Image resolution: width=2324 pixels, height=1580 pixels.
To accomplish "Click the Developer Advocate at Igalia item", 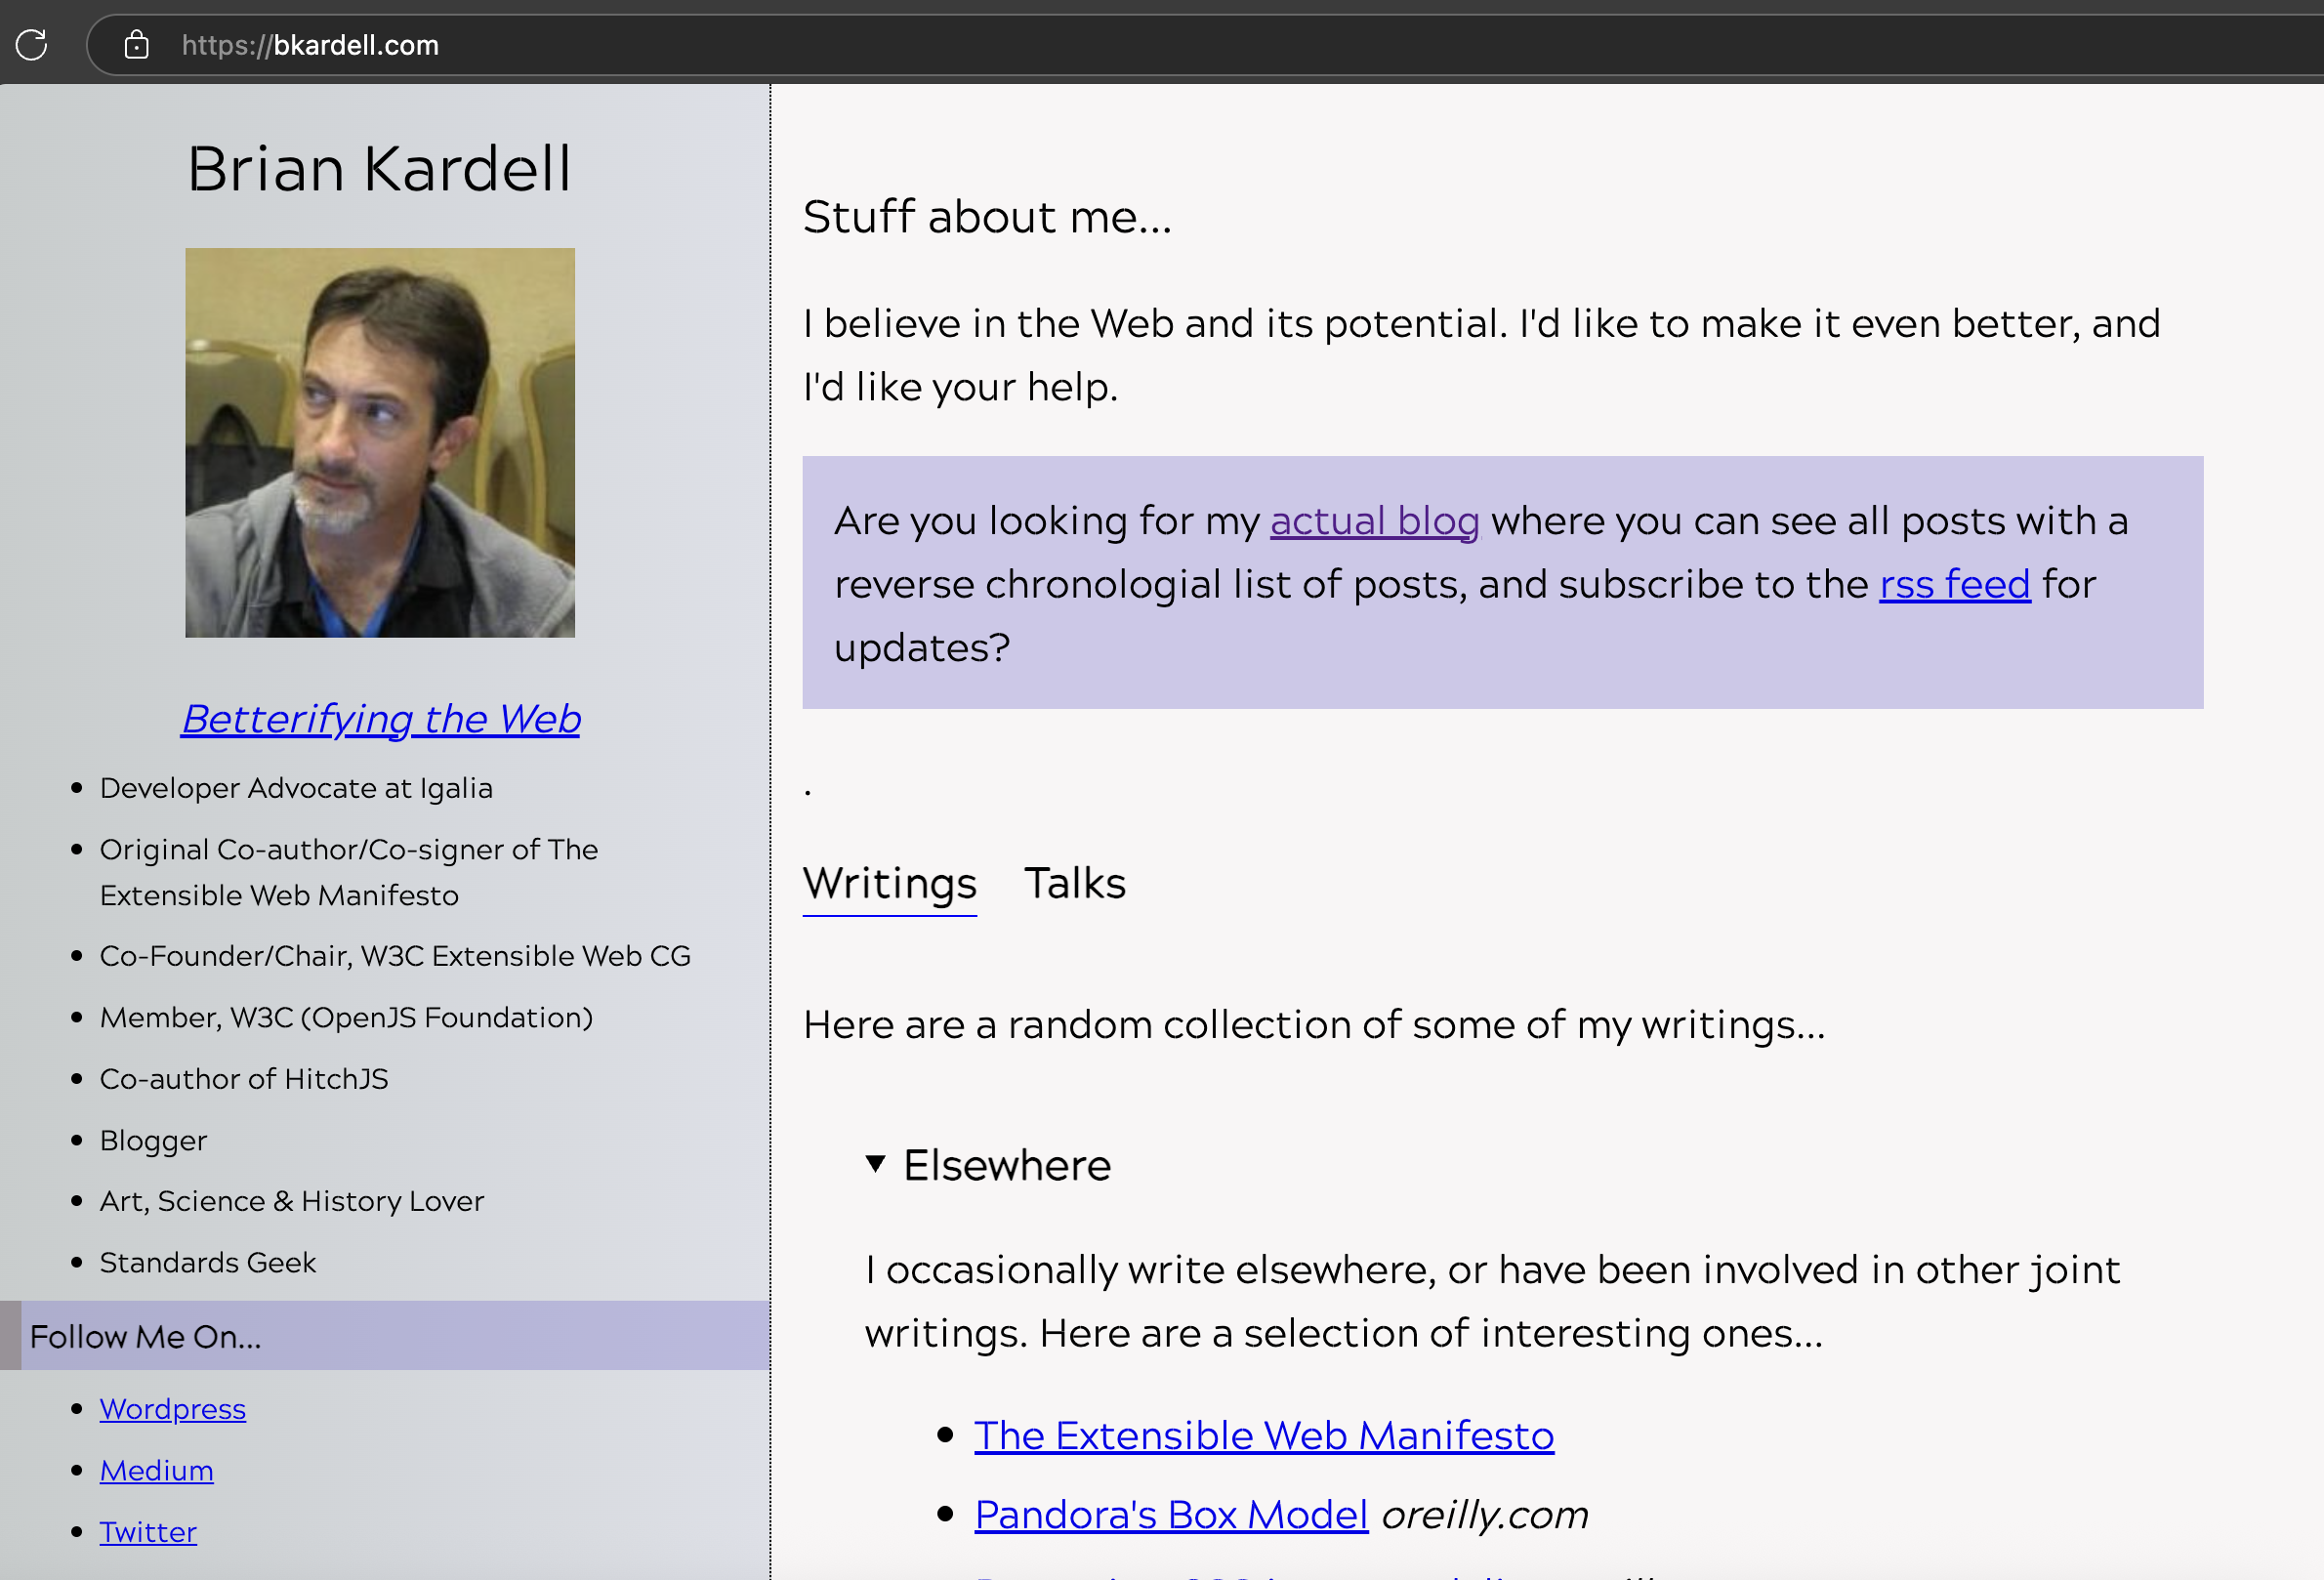I will pos(296,788).
